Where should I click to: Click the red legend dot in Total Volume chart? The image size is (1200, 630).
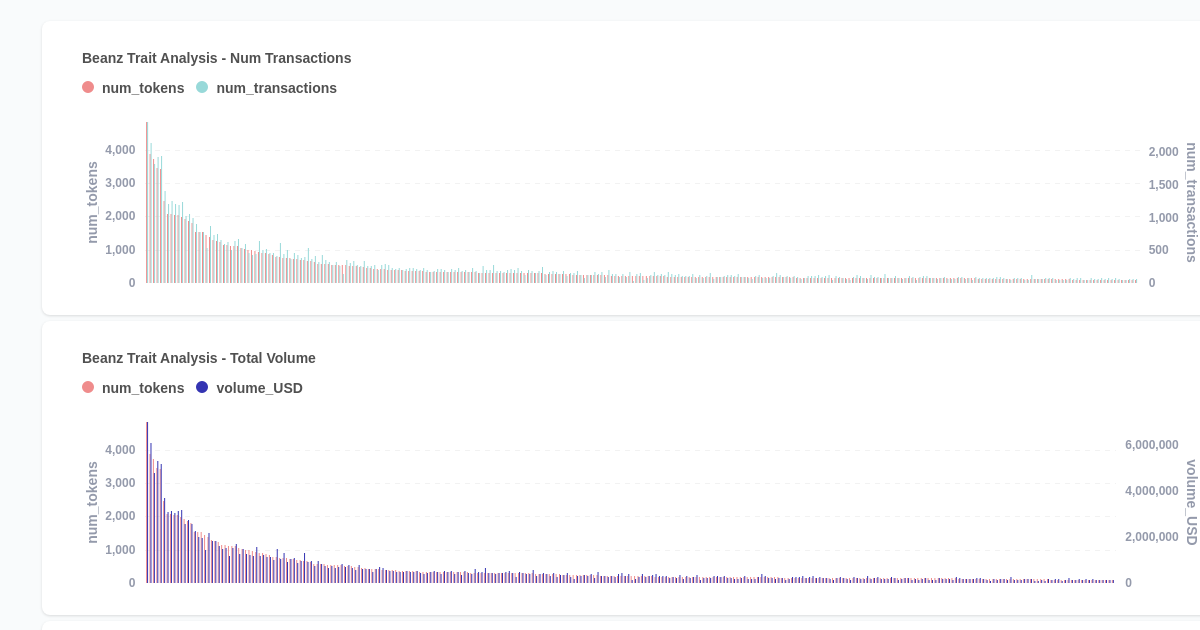tap(88, 388)
